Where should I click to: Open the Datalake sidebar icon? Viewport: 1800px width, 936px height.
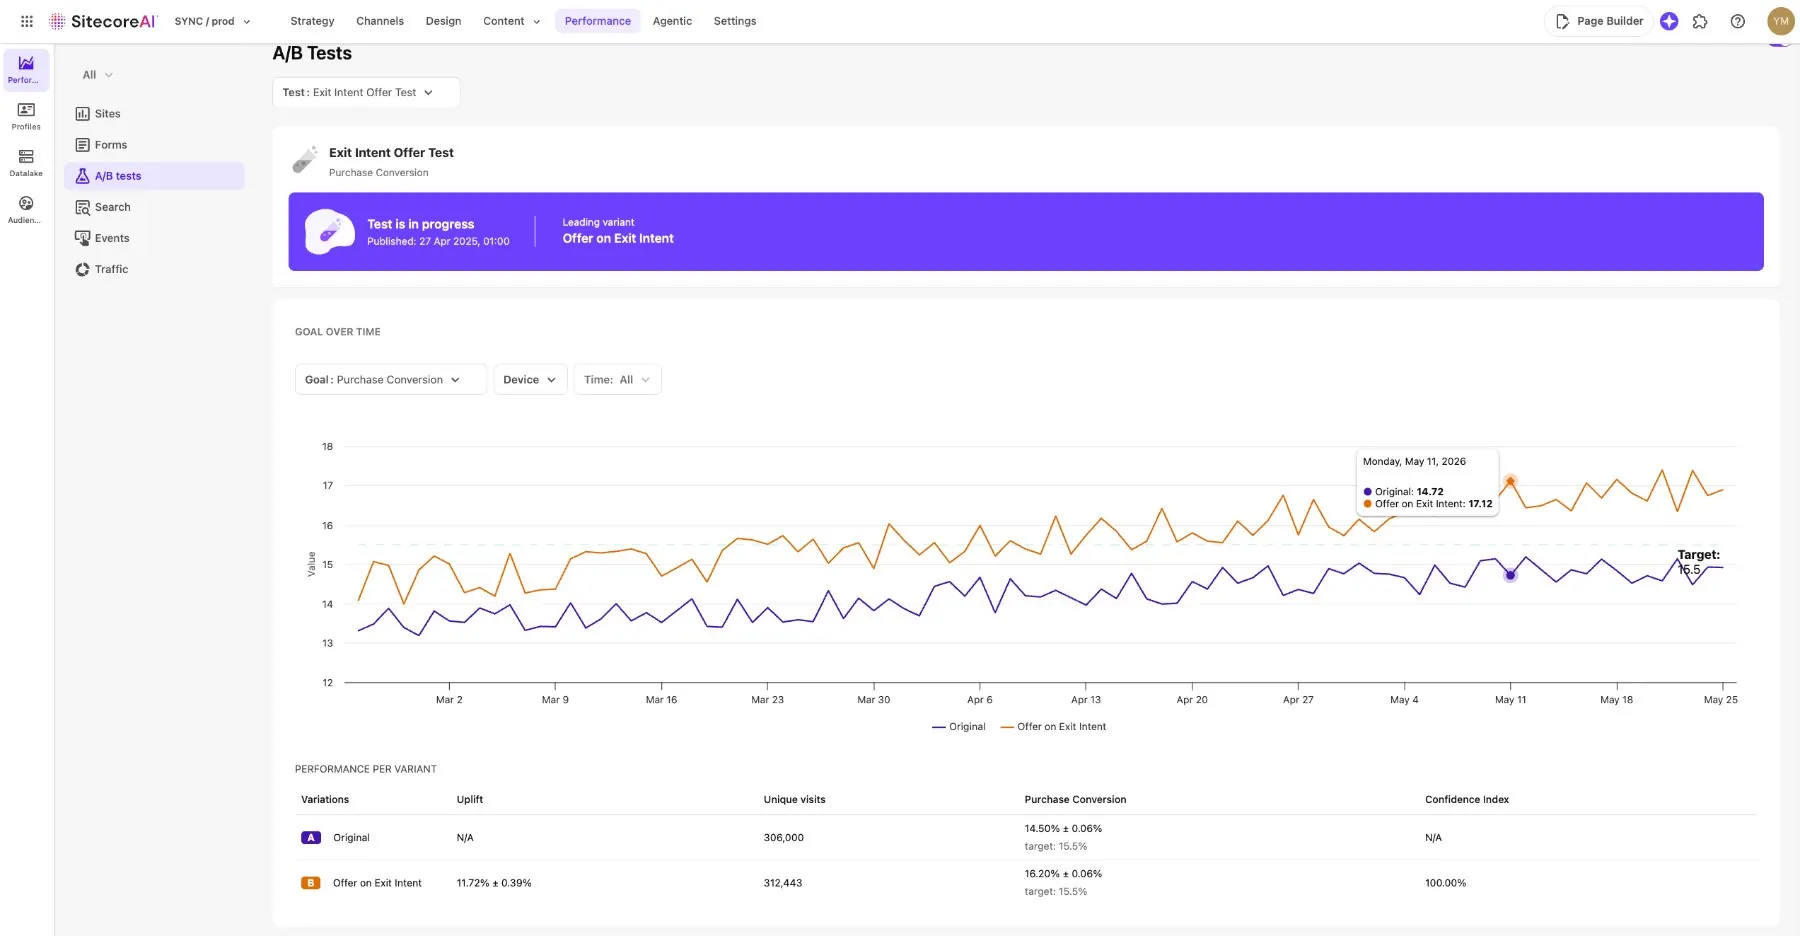point(26,163)
